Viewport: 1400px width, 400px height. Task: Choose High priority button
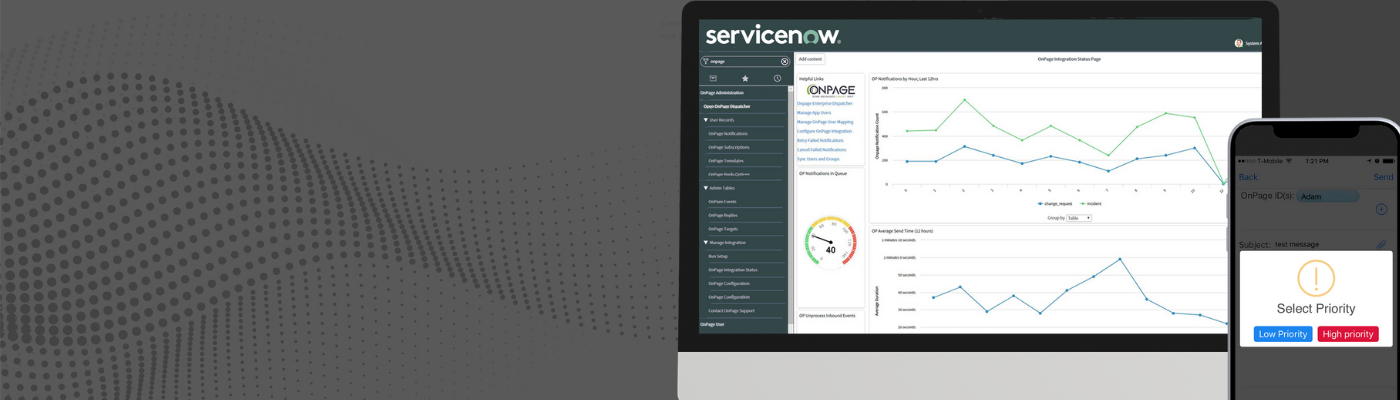(x=1347, y=334)
